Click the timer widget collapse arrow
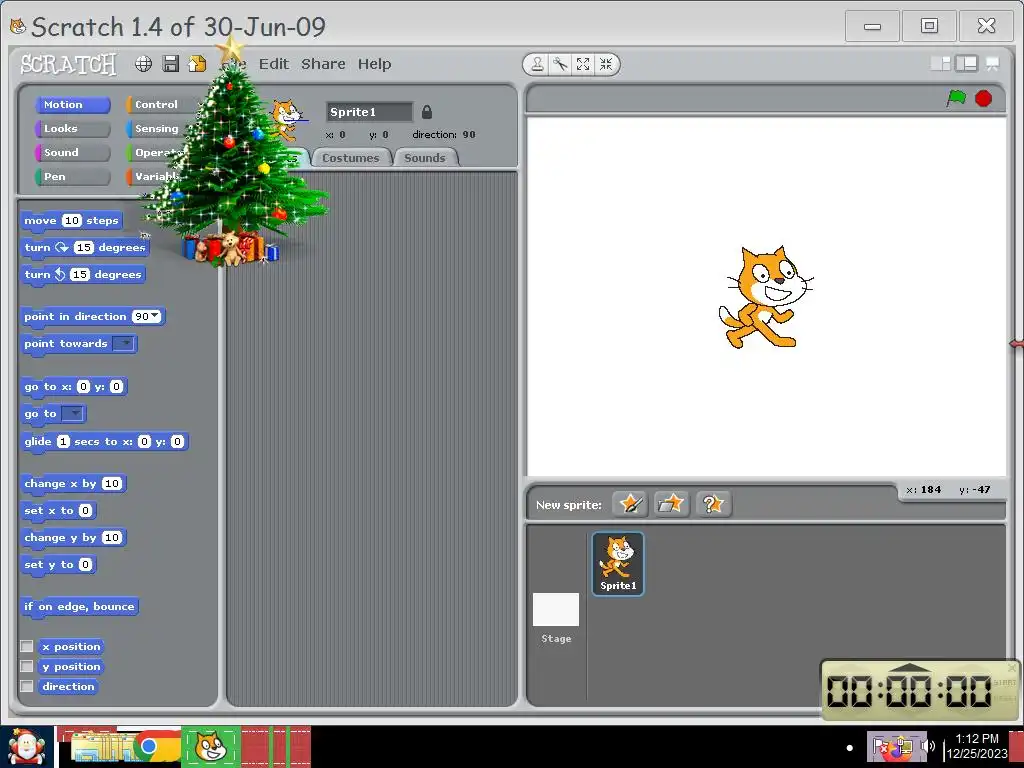 (910, 667)
